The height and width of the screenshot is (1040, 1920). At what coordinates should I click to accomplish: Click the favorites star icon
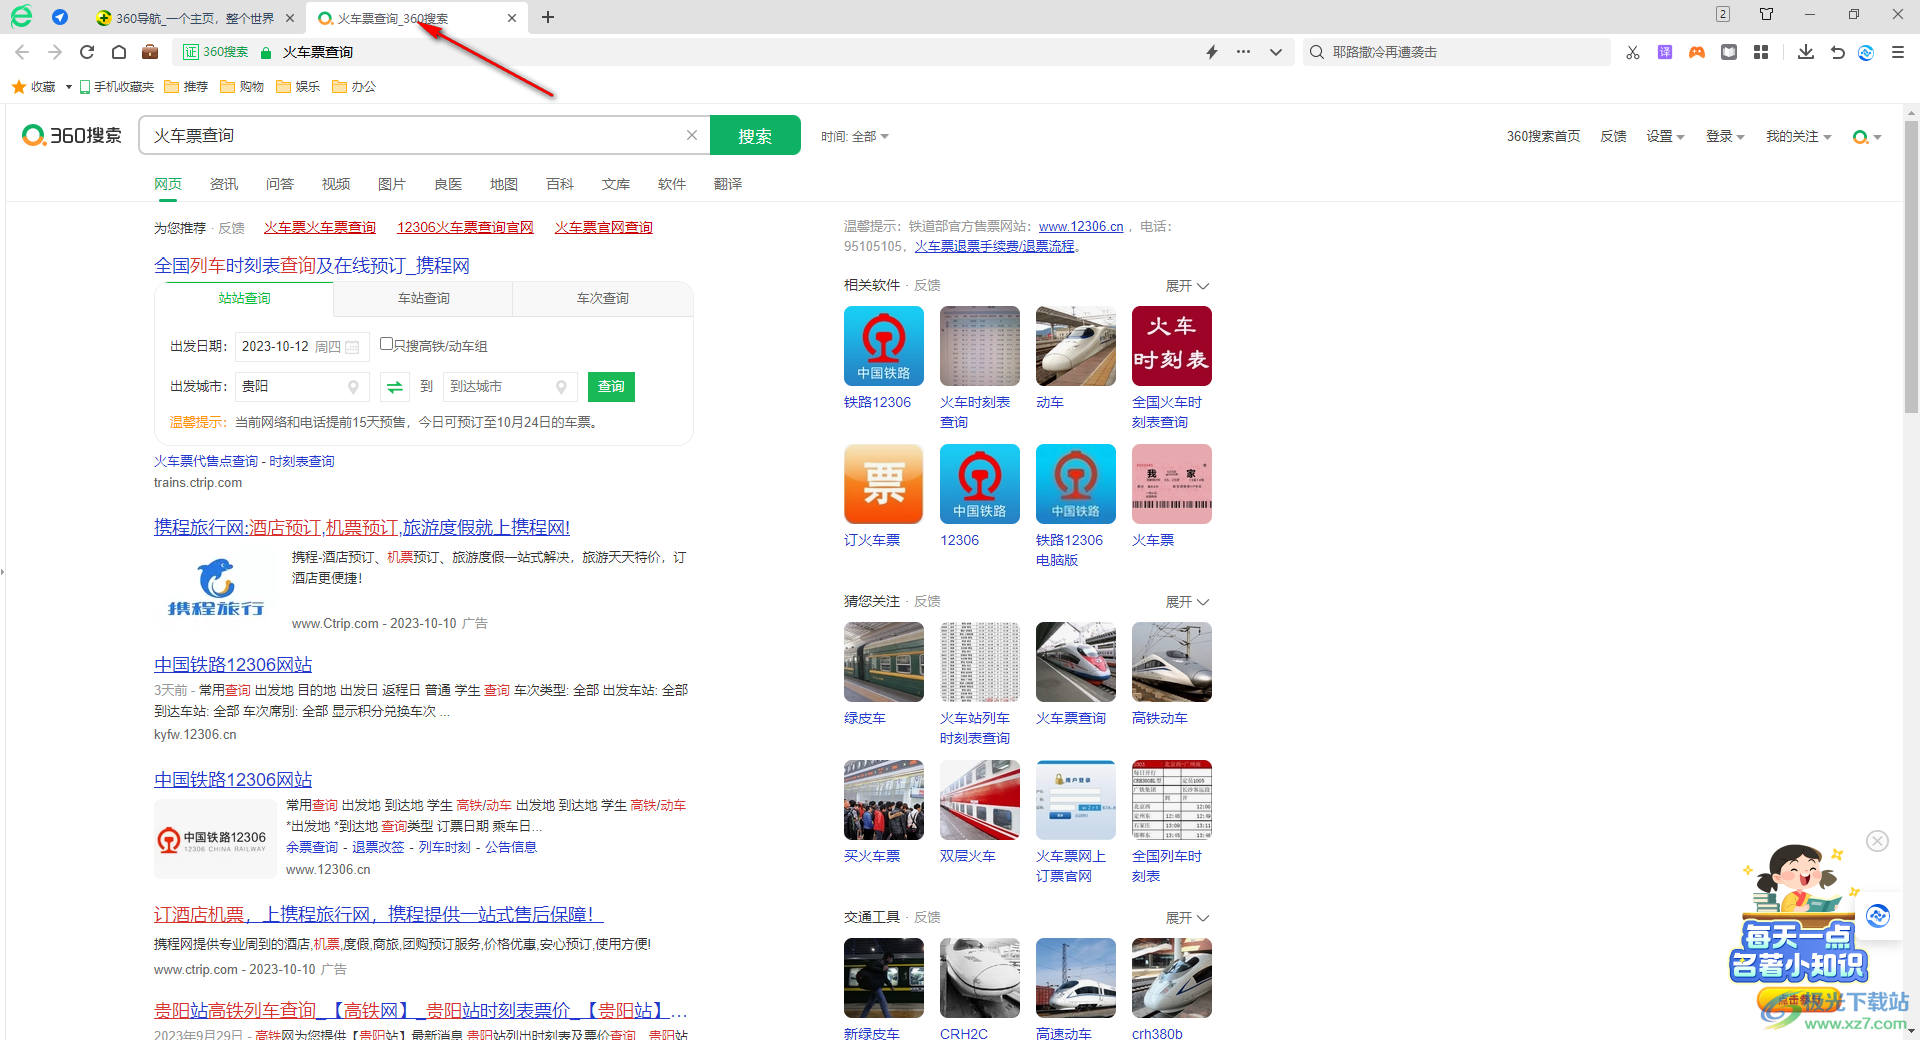19,87
